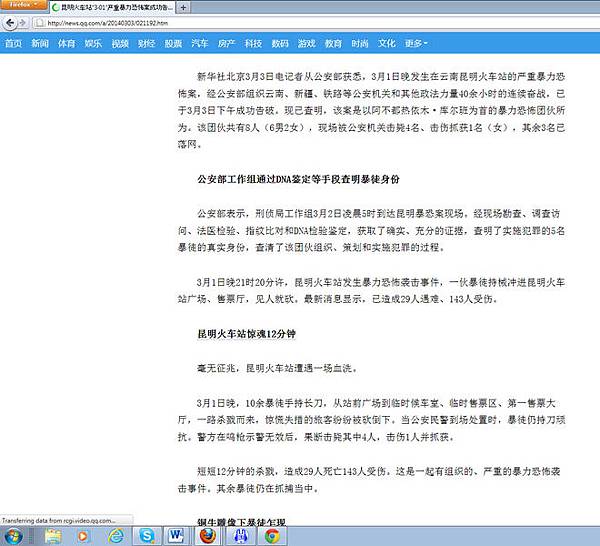Open the 股票 stocks section
600x546 pixels.
(x=173, y=44)
